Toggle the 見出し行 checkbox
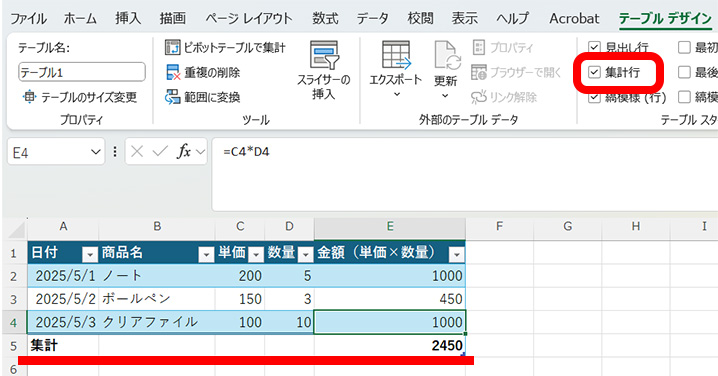 (x=594, y=47)
